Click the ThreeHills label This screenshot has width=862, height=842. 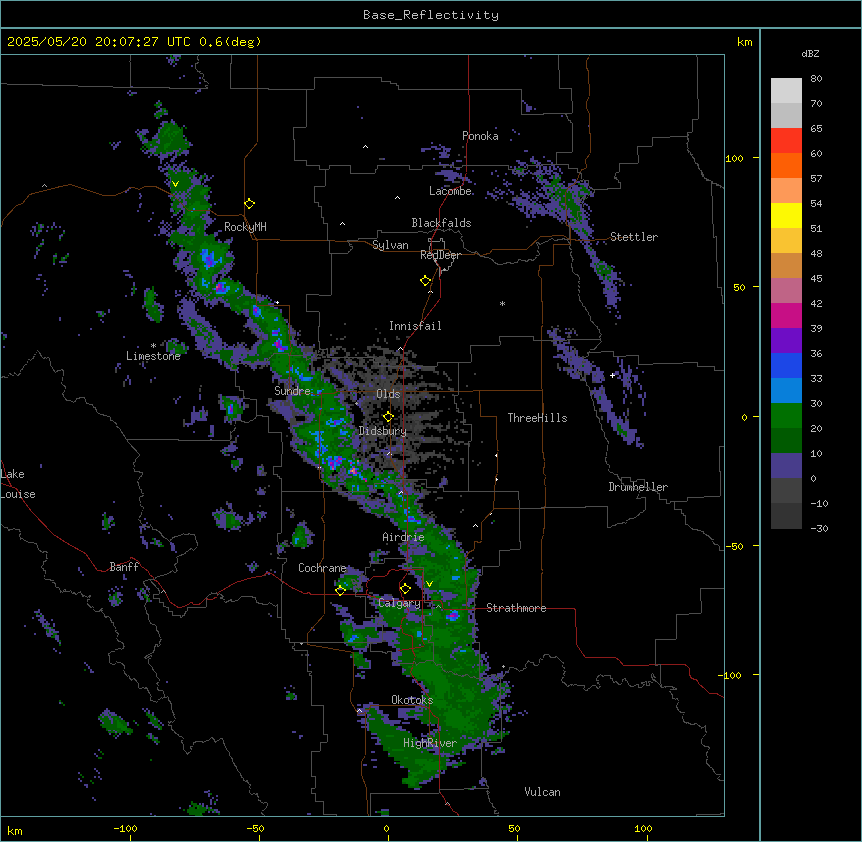537,418
